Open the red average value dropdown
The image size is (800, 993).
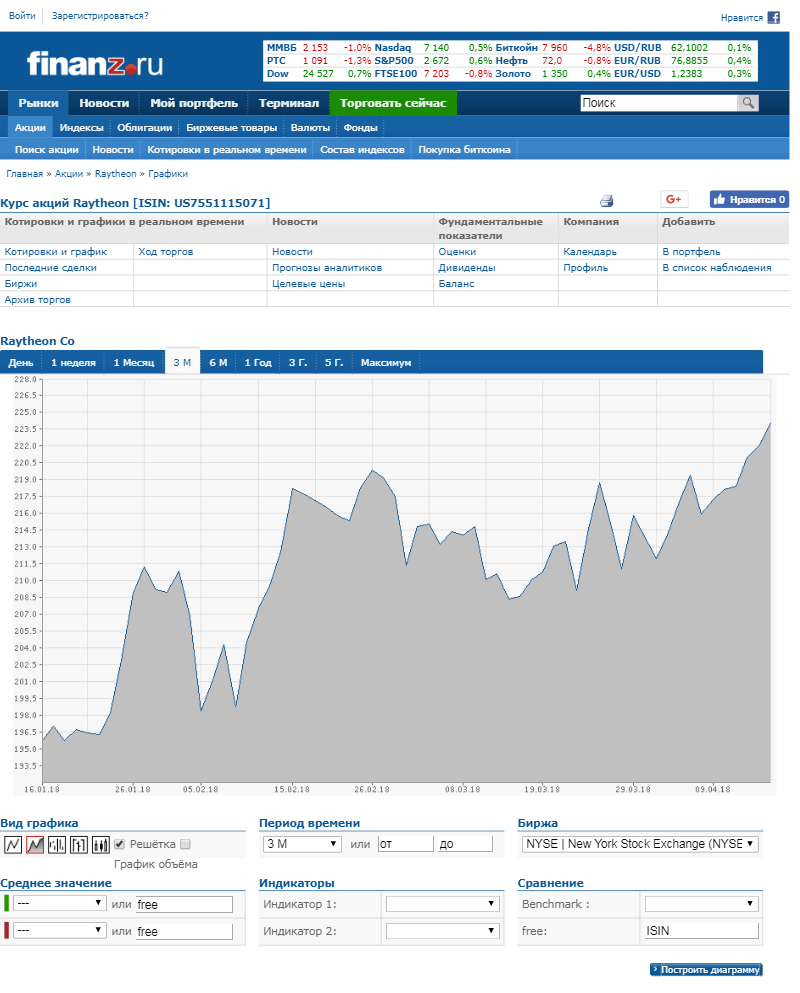[60, 930]
